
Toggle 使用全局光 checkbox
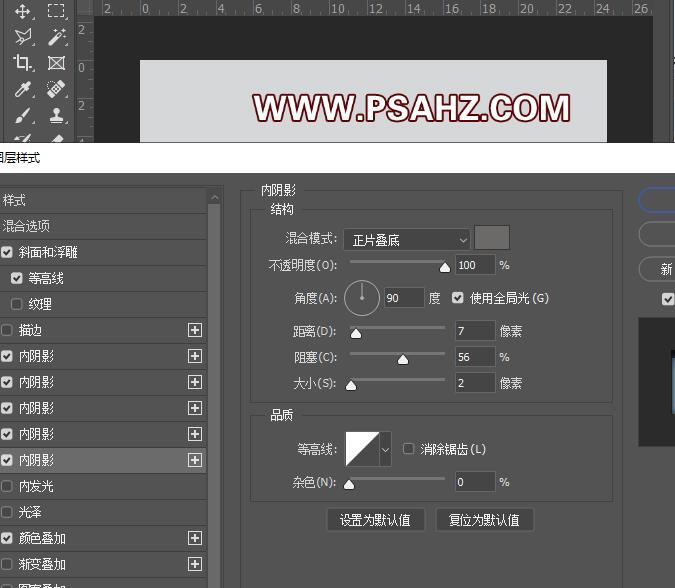tap(458, 297)
